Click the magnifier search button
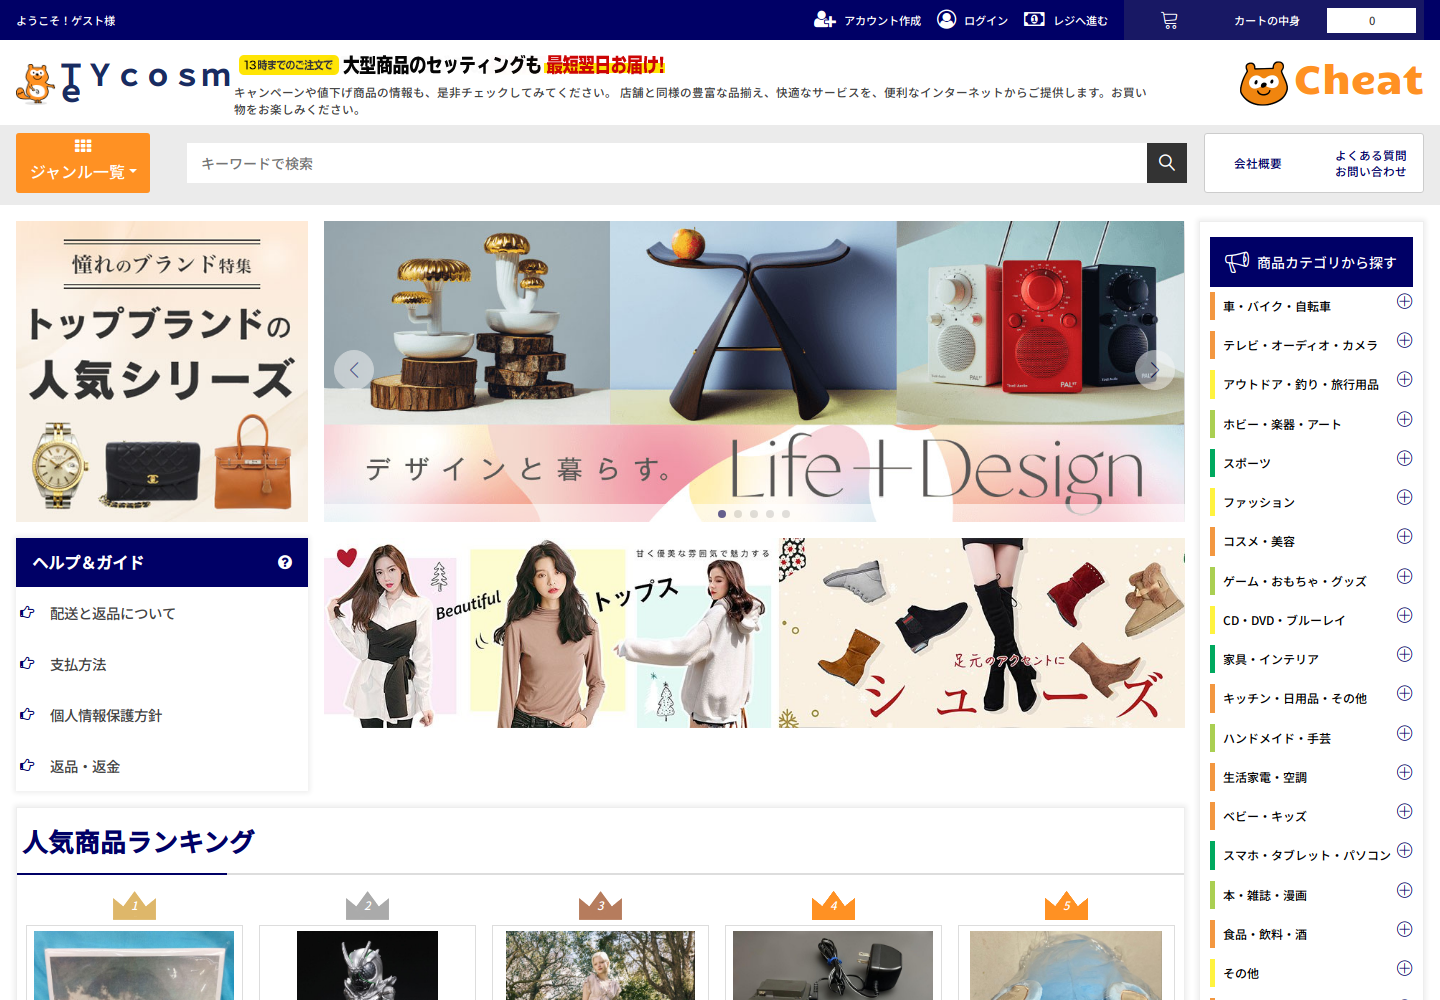The image size is (1440, 1000). [x=1167, y=163]
